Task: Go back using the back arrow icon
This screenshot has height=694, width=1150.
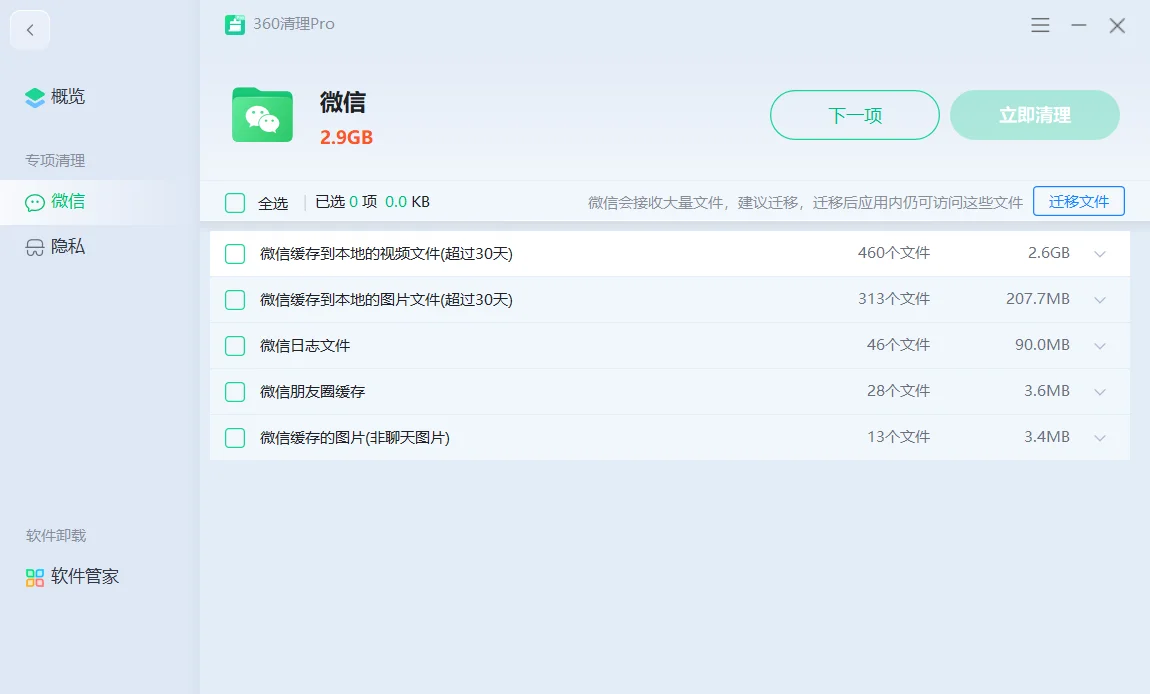Action: pos(30,30)
